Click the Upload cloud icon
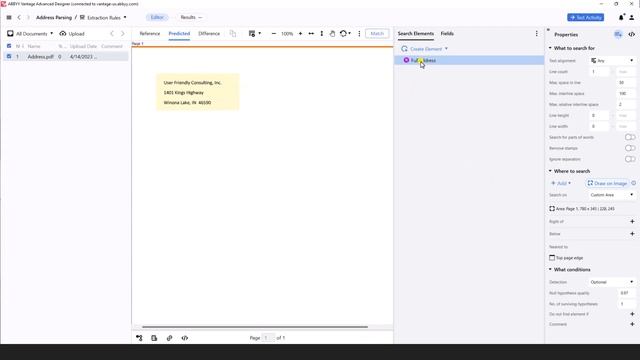Viewport: 640px width, 360px height. (63, 33)
